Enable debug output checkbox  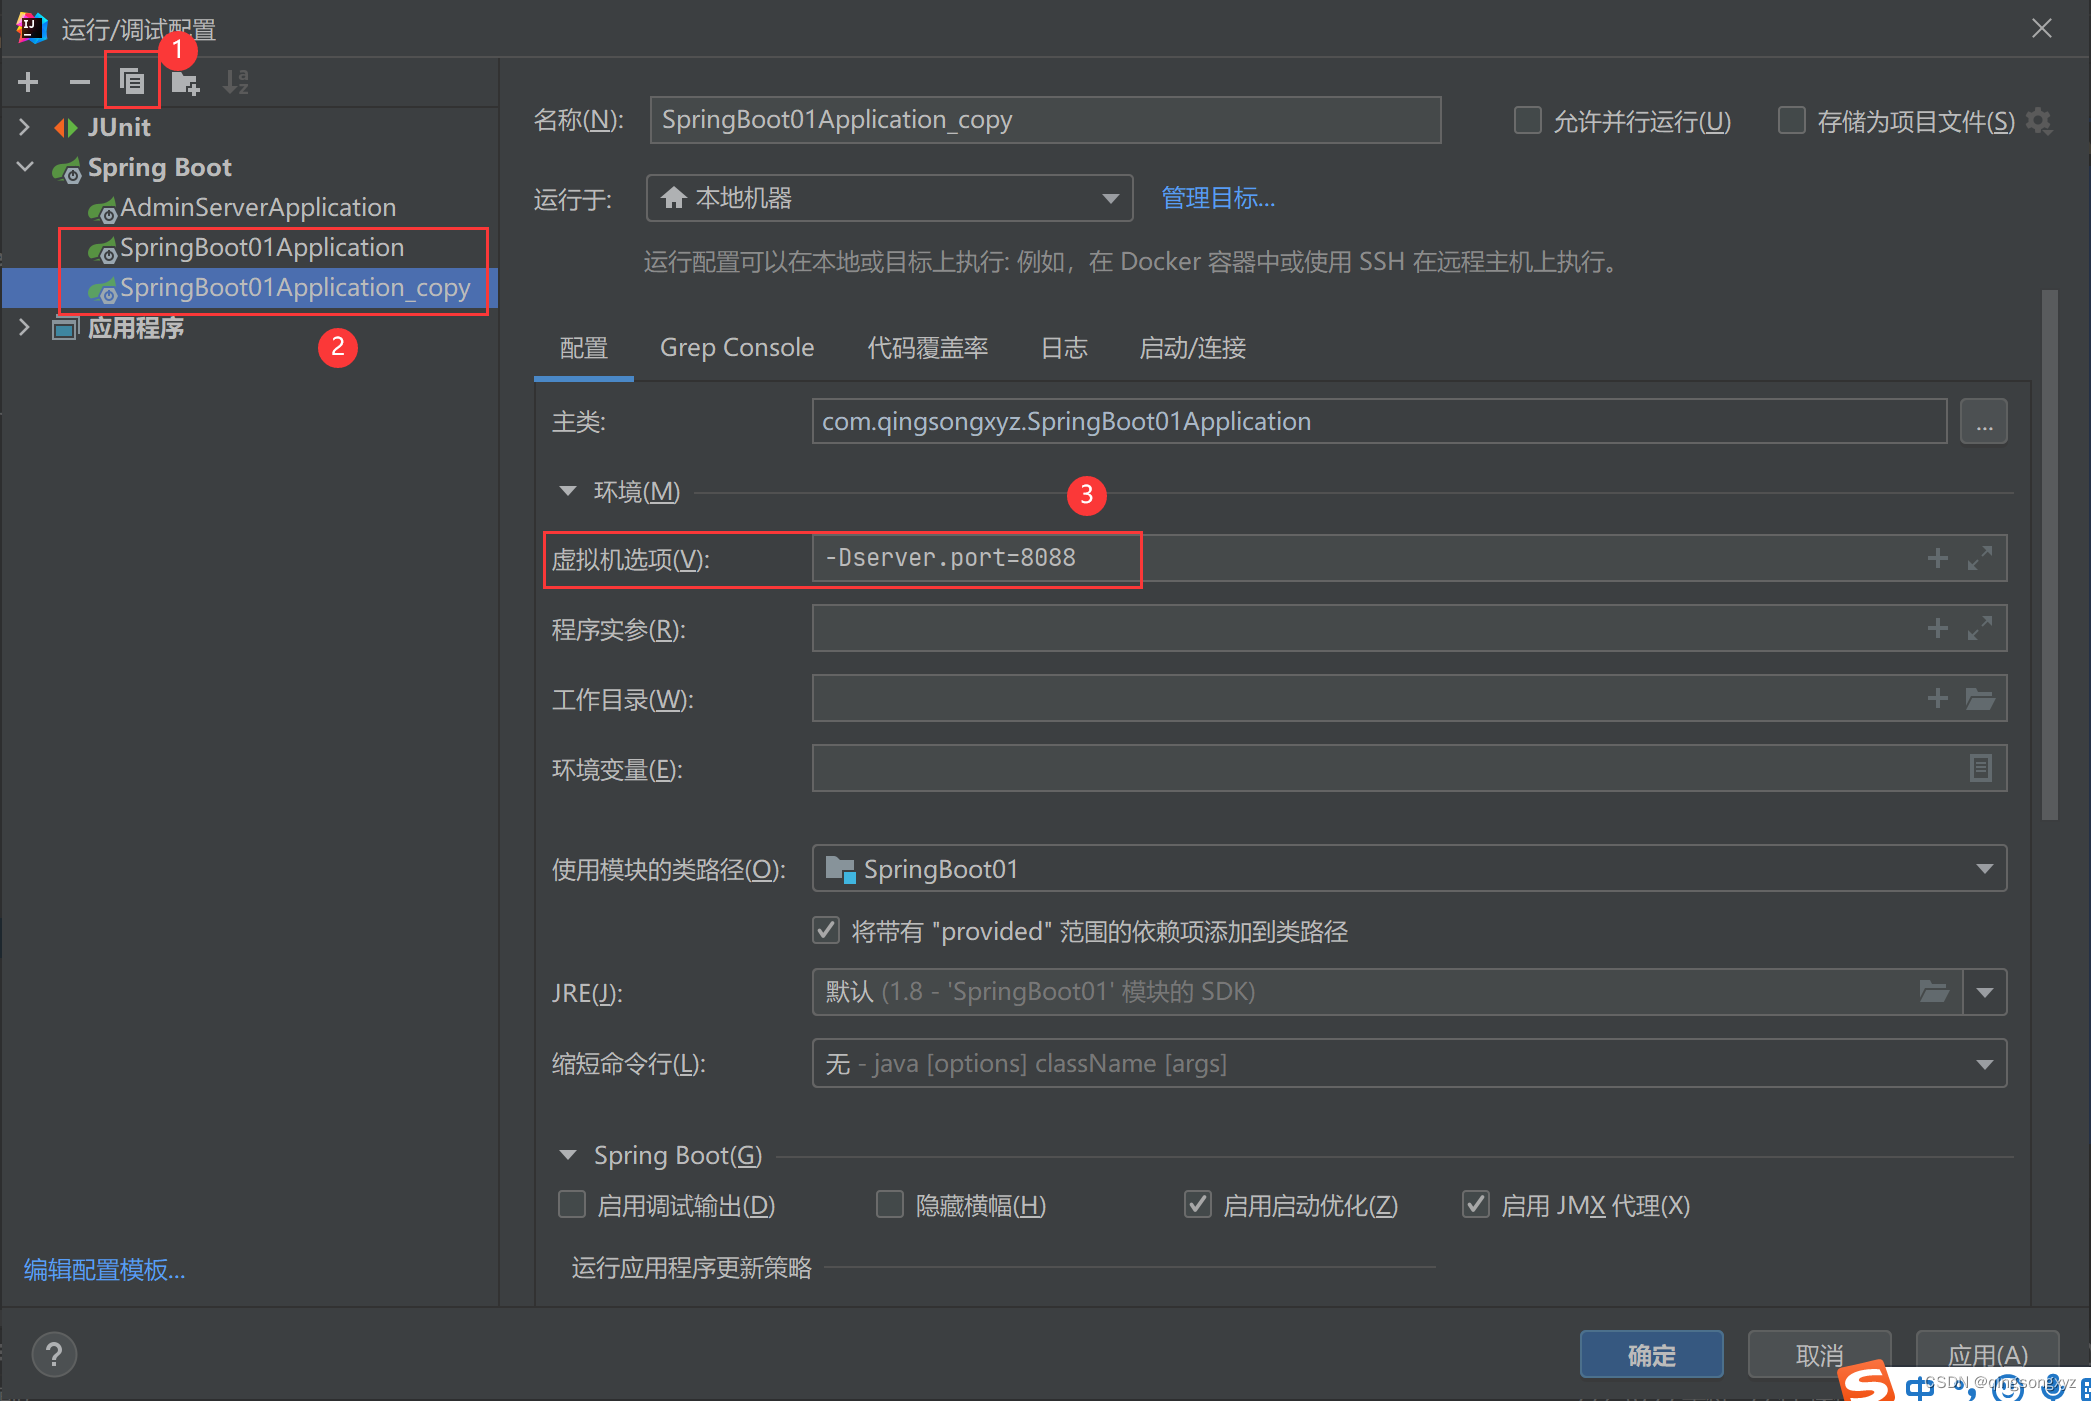coord(571,1205)
